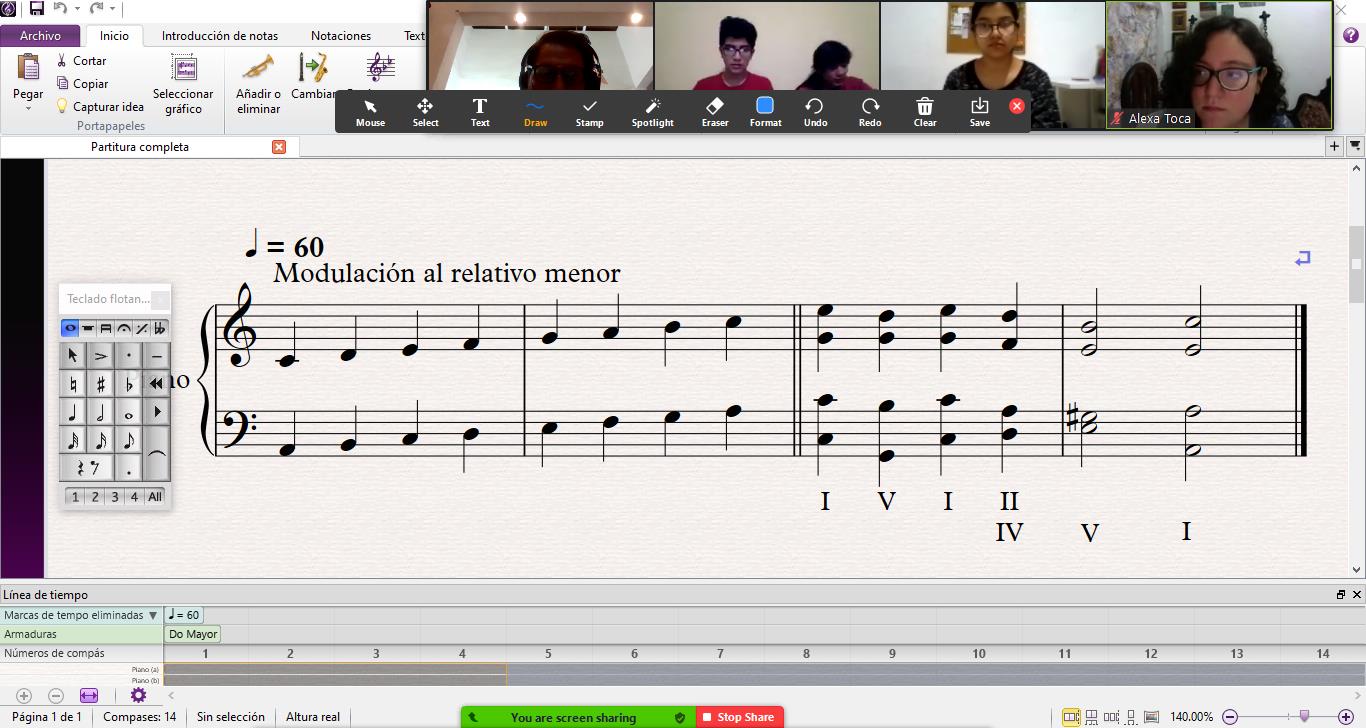Screen dimensions: 1366x728
Task: Click the Stop Share button
Action: coord(739,717)
